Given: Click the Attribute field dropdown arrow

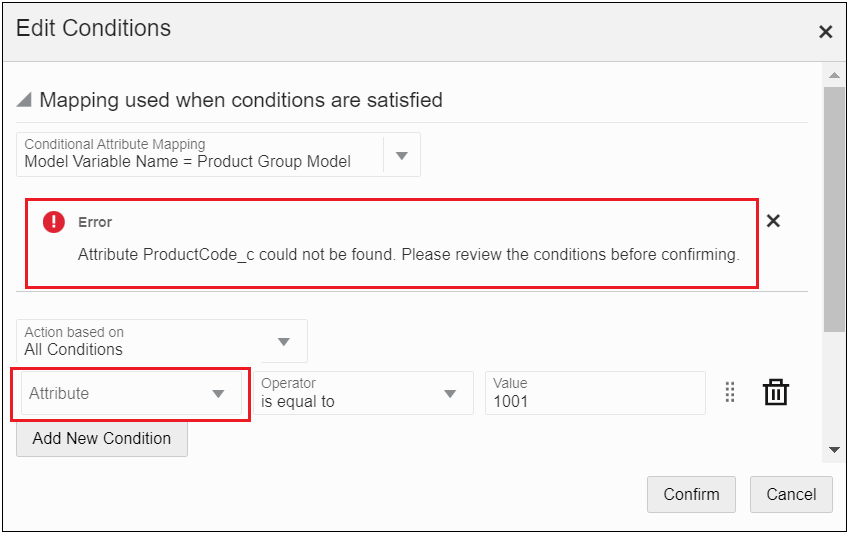Looking at the screenshot, I should 218,394.
